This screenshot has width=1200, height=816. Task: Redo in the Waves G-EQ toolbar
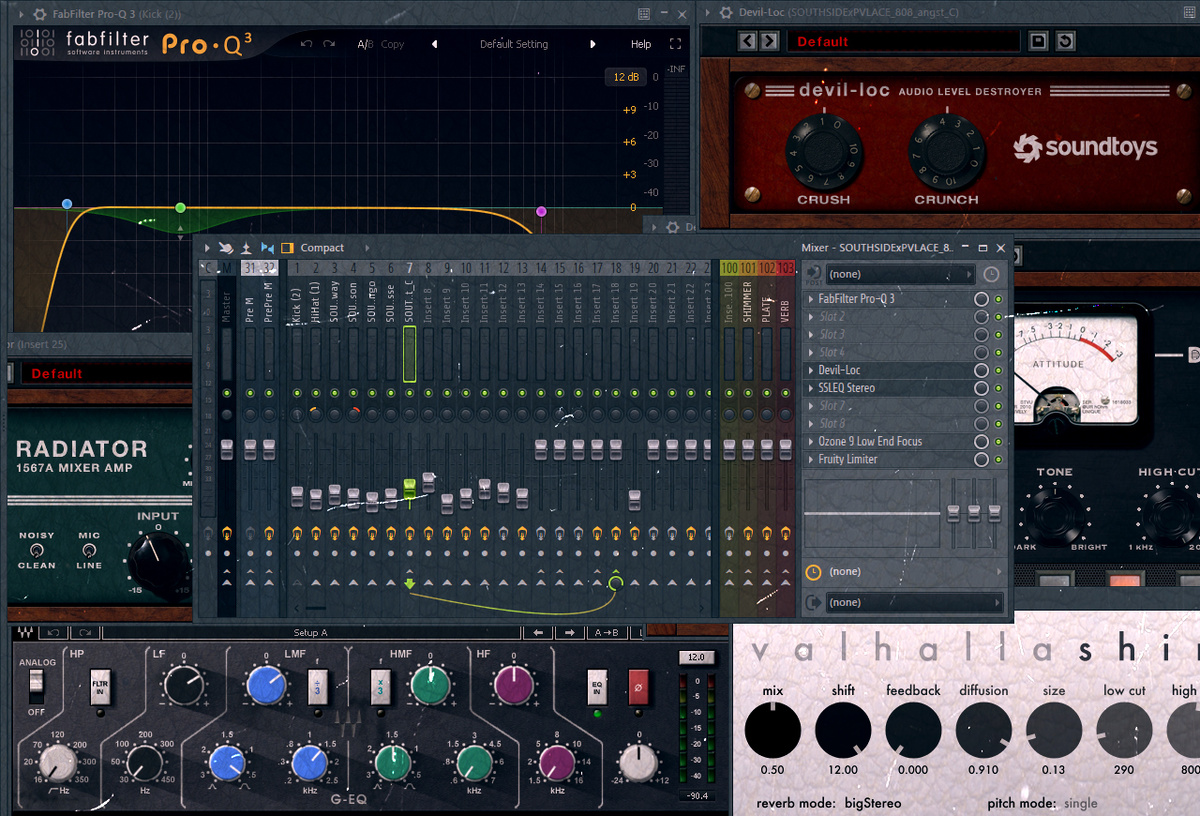[x=84, y=633]
